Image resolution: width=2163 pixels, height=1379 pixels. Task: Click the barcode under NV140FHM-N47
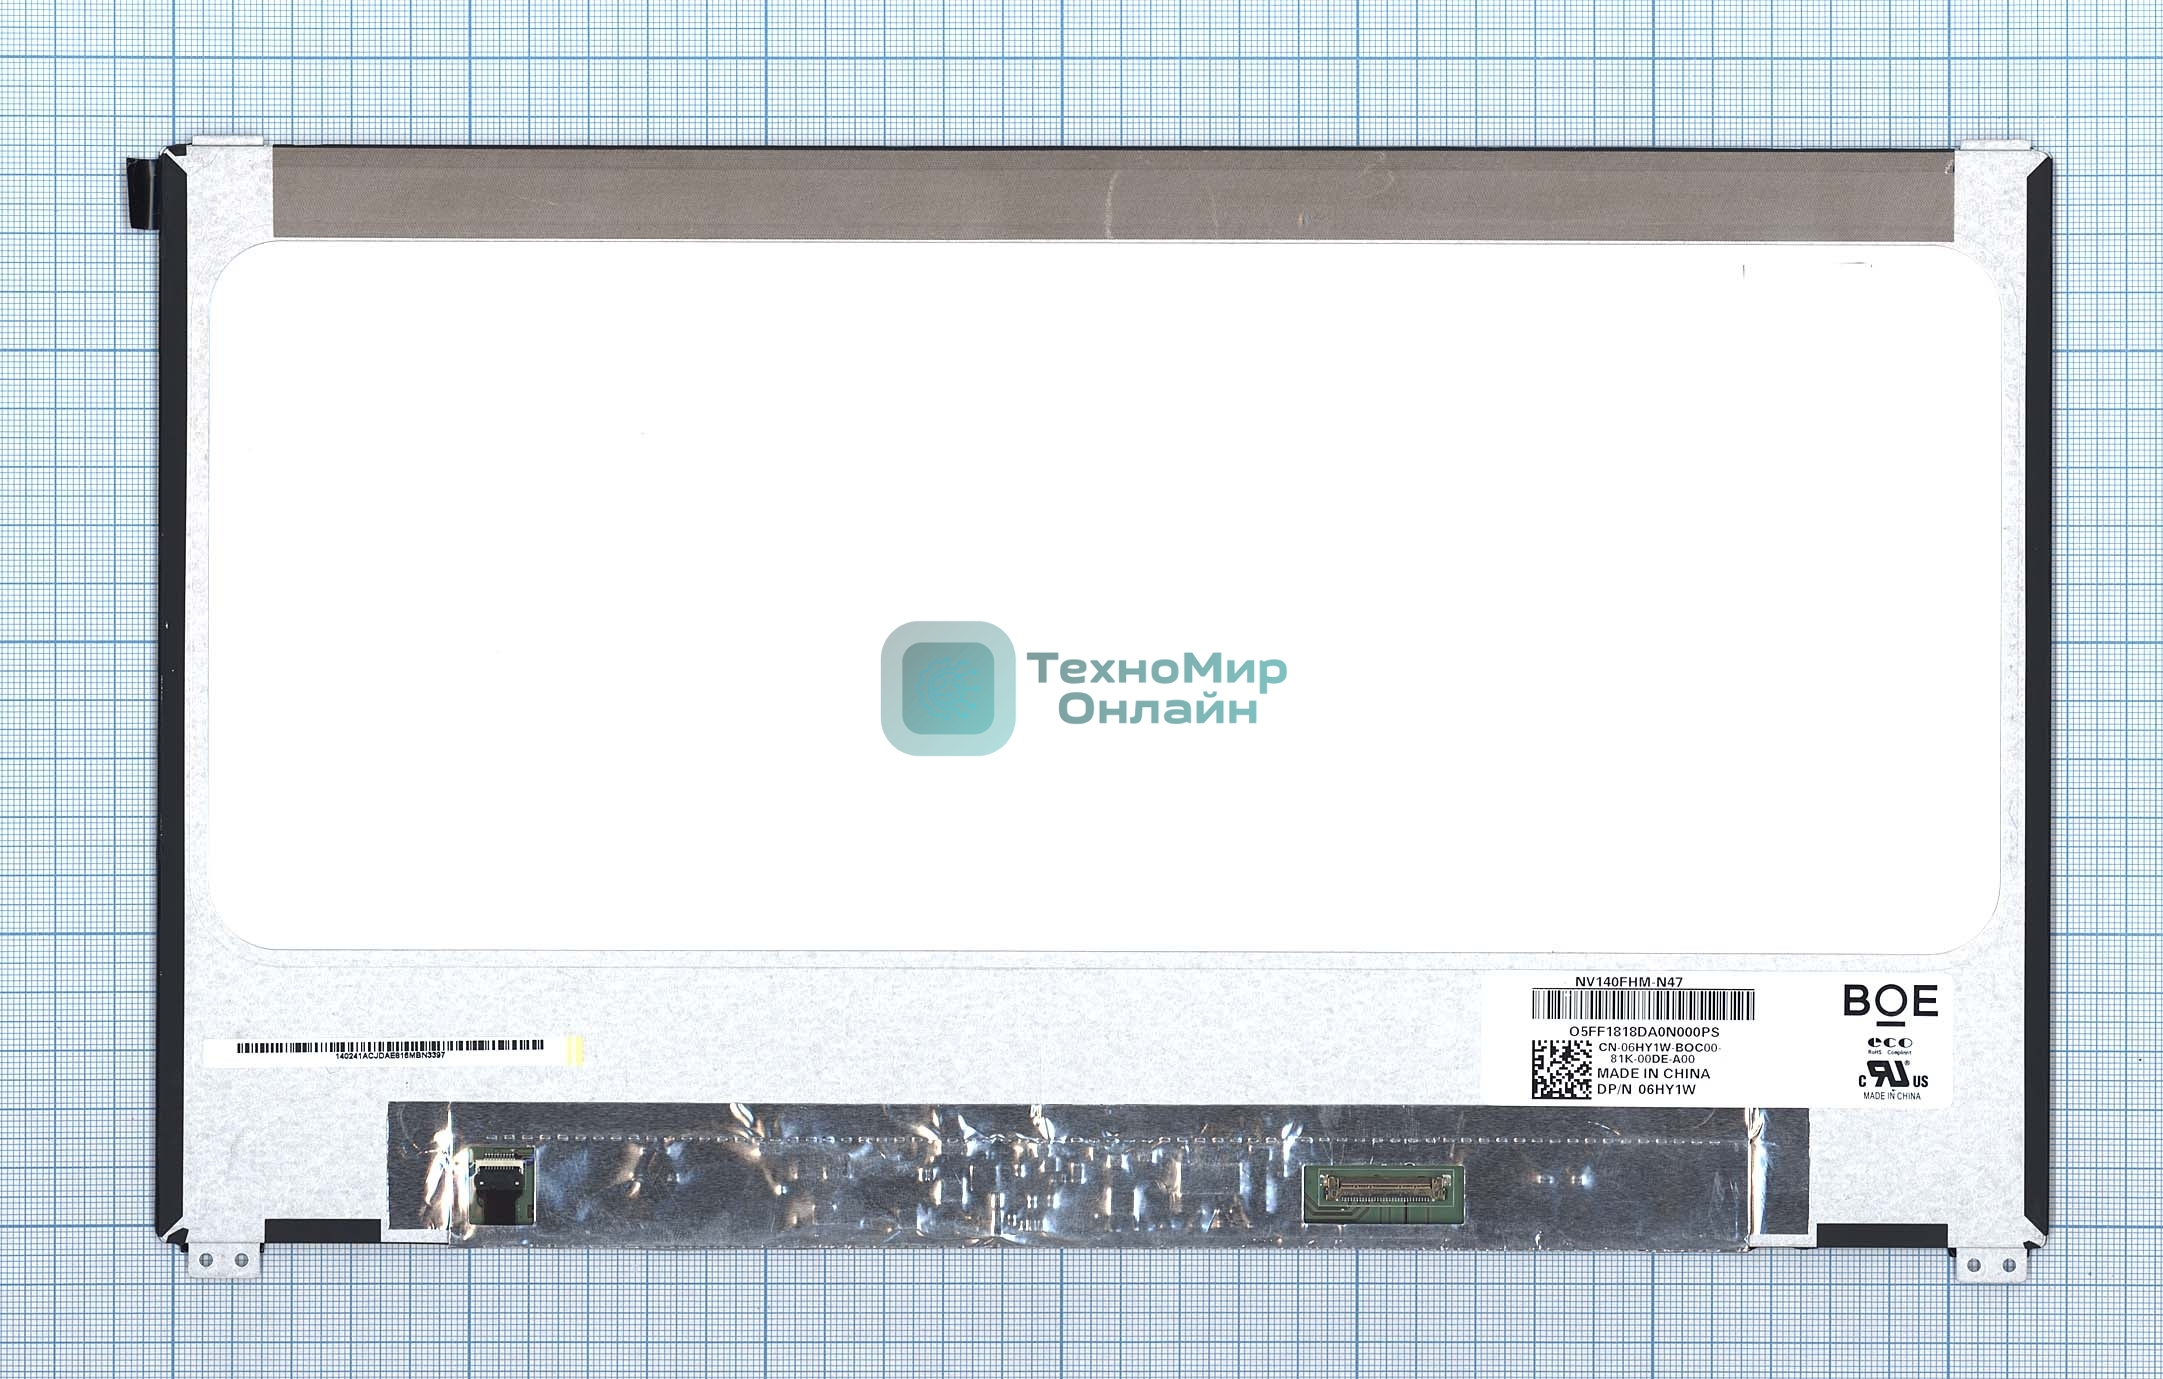pyautogui.click(x=1643, y=1004)
